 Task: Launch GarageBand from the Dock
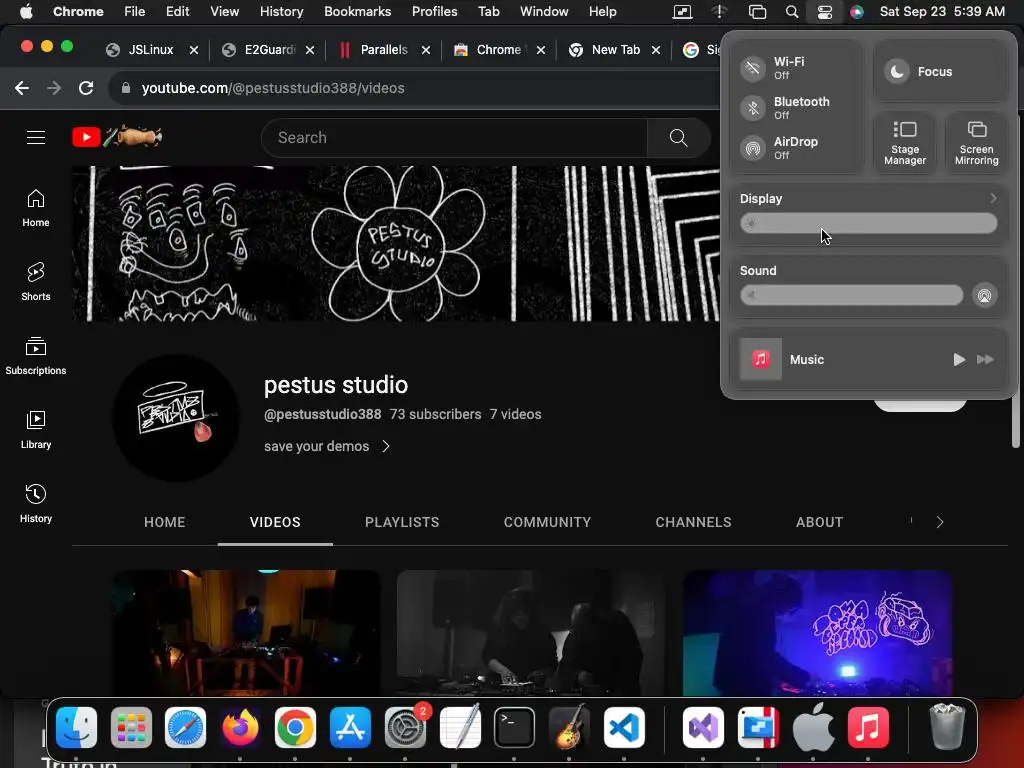[569, 728]
